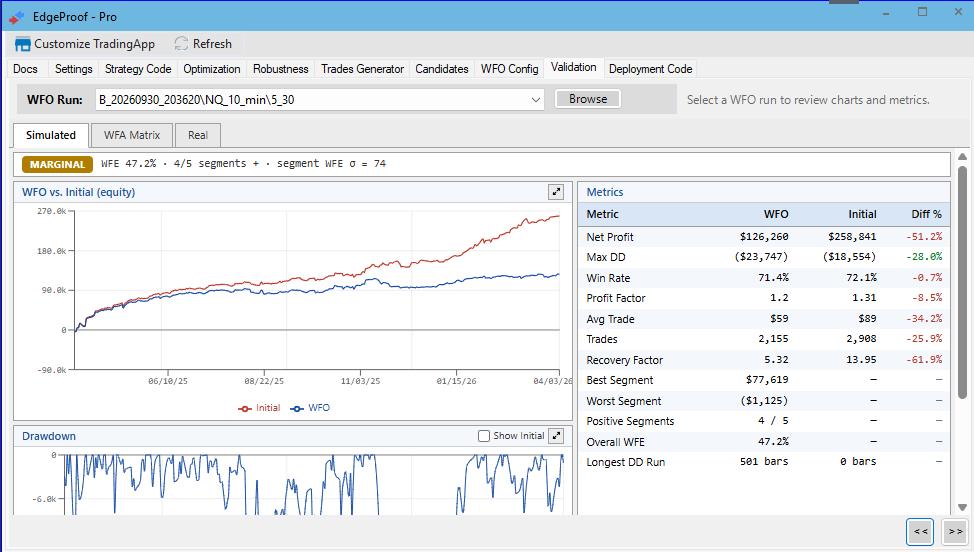The image size is (974, 552).
Task: Click the Best Segment value $77,619
Action: 767,379
